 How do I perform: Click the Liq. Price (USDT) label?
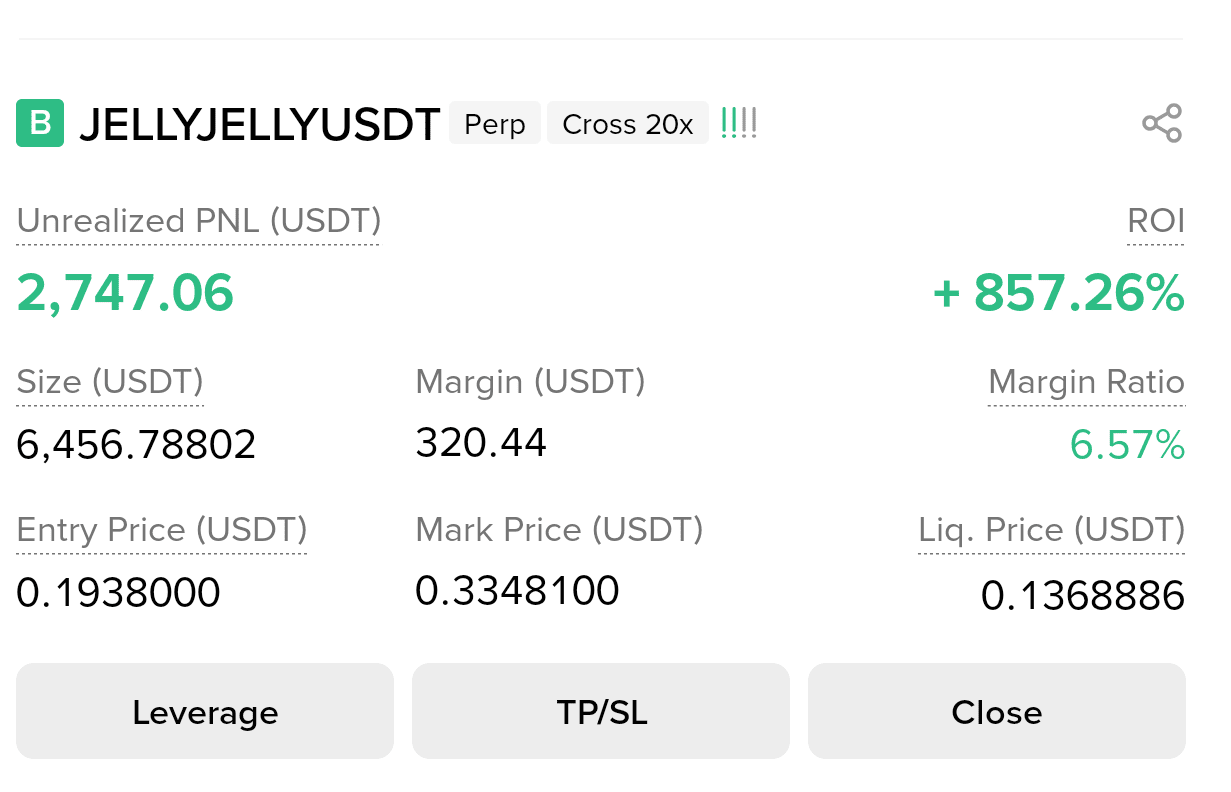pyautogui.click(x=1052, y=530)
